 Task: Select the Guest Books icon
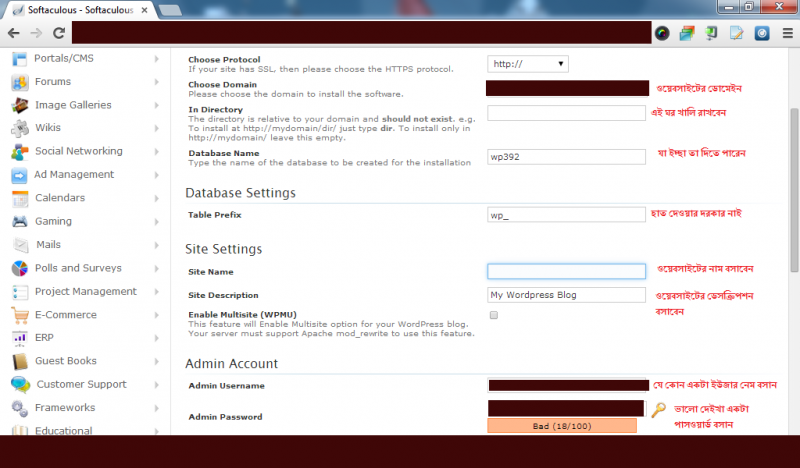pos(19,361)
